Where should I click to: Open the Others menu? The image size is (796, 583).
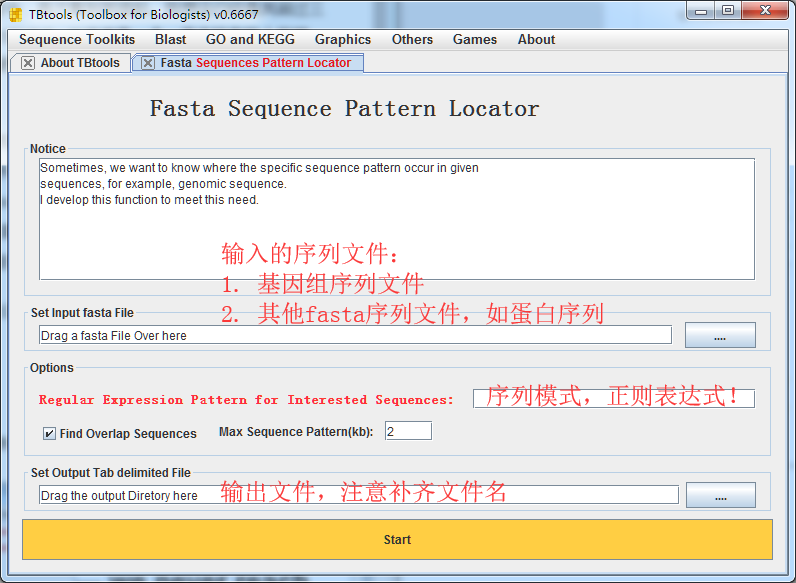pos(412,40)
